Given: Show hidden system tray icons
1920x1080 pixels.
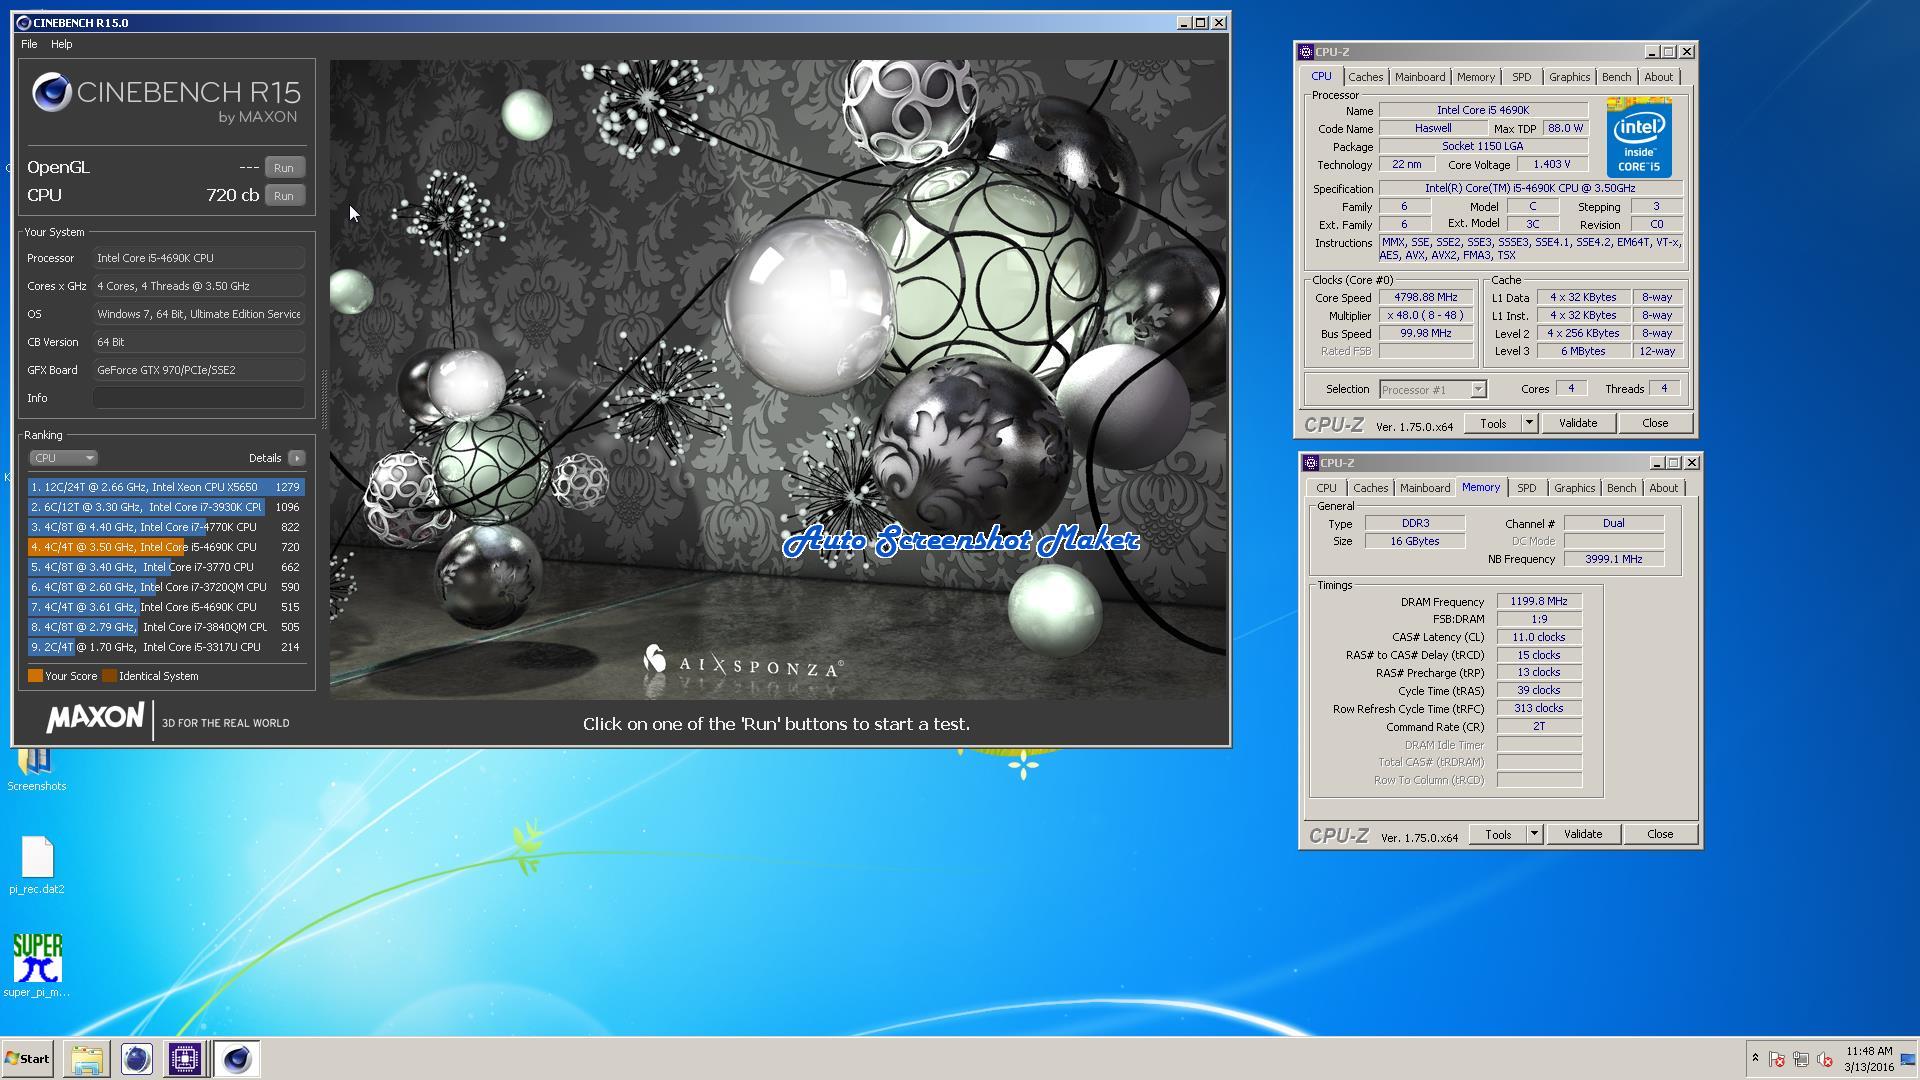Looking at the screenshot, I should pos(1754,1059).
